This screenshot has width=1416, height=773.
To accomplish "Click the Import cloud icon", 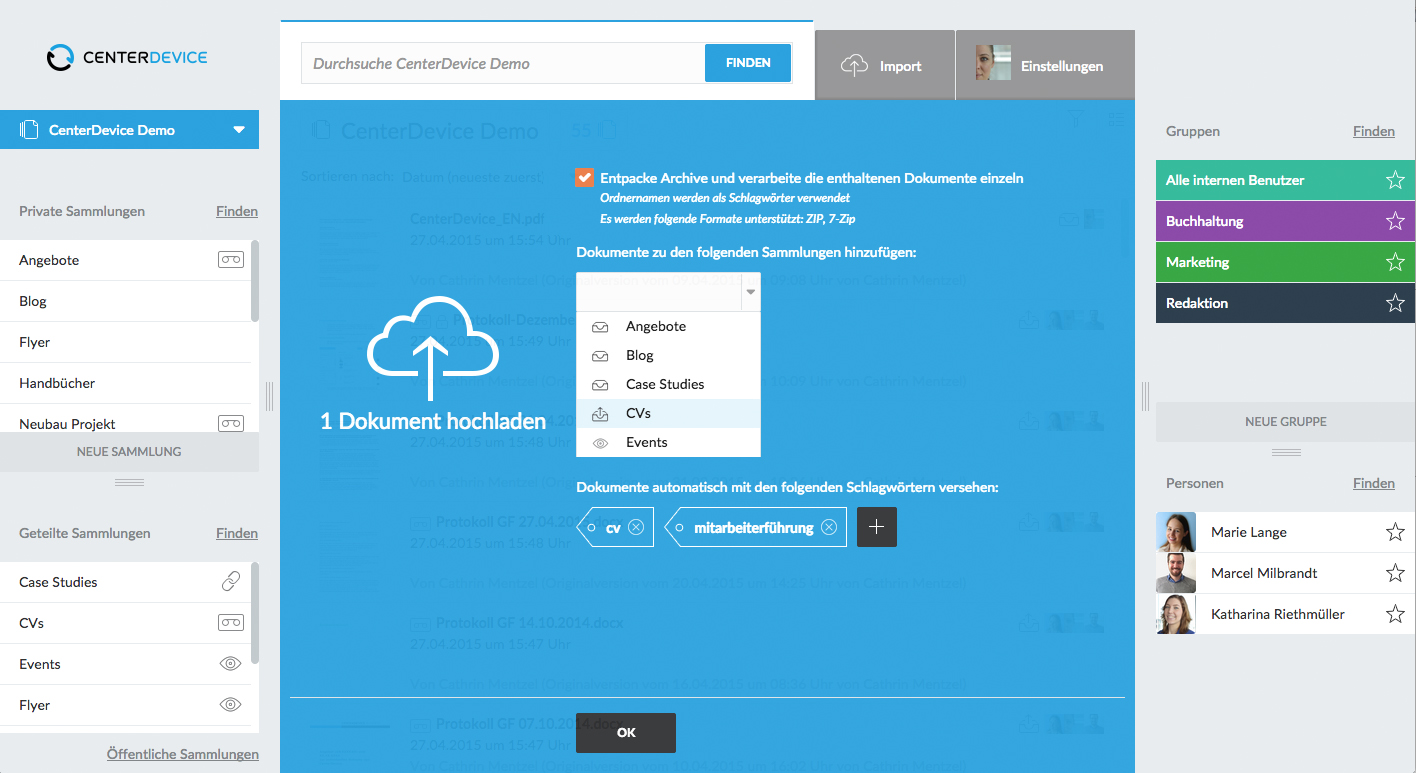I will 854,65.
